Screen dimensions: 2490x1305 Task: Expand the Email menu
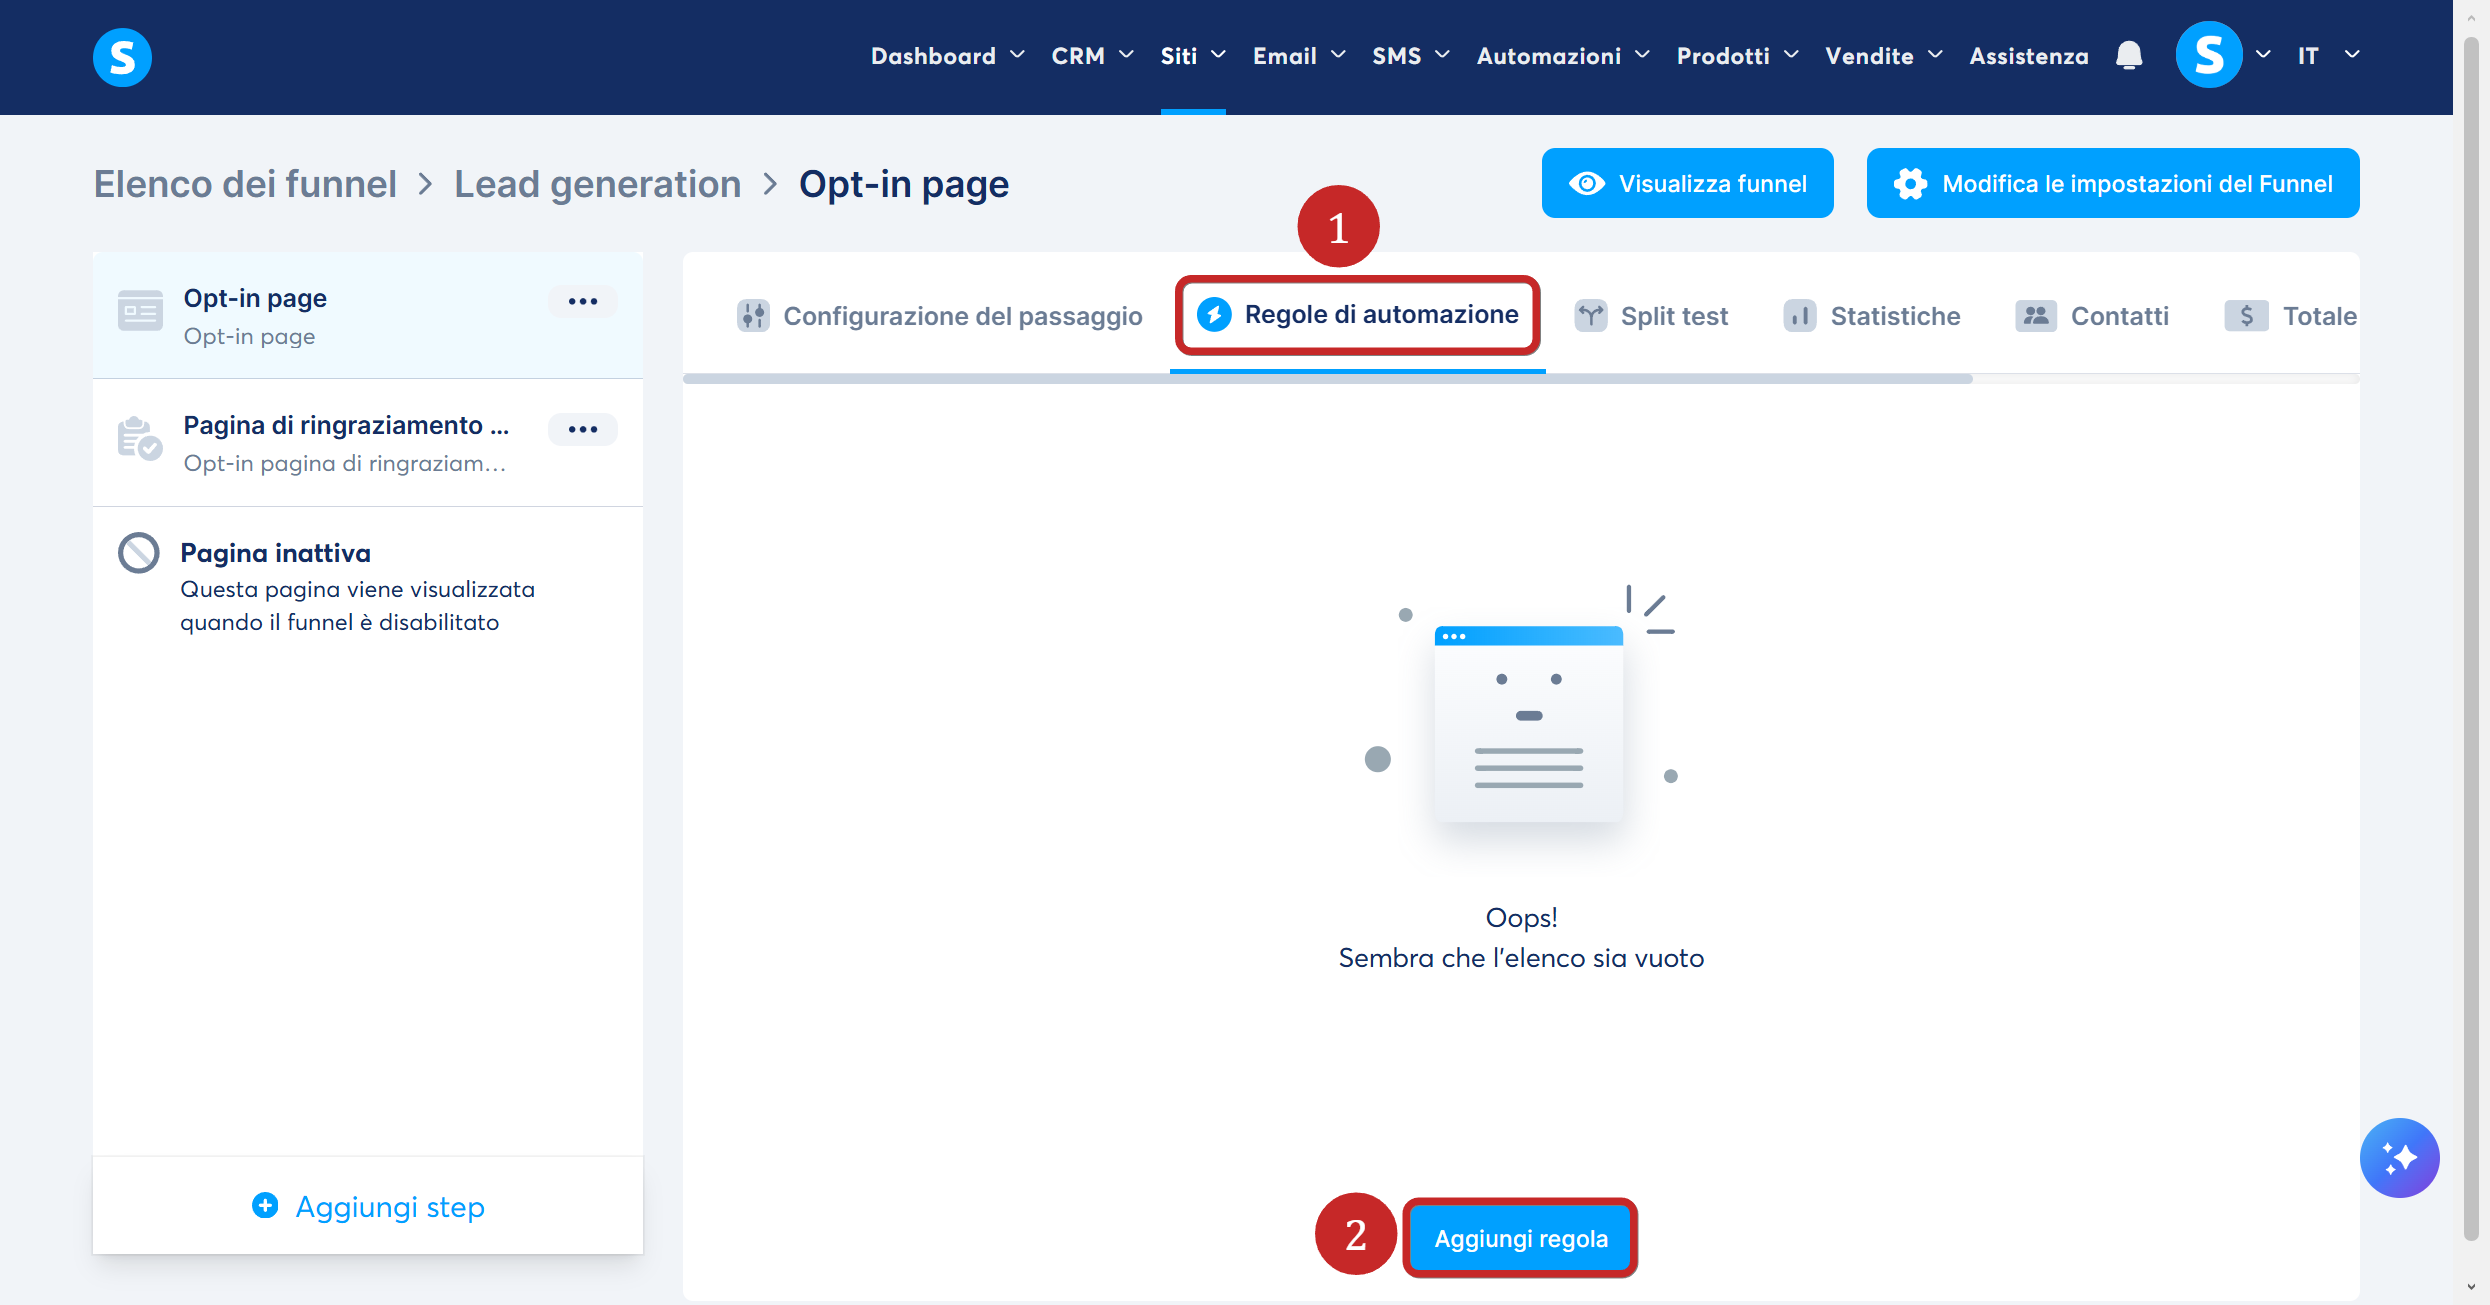[x=1299, y=56]
